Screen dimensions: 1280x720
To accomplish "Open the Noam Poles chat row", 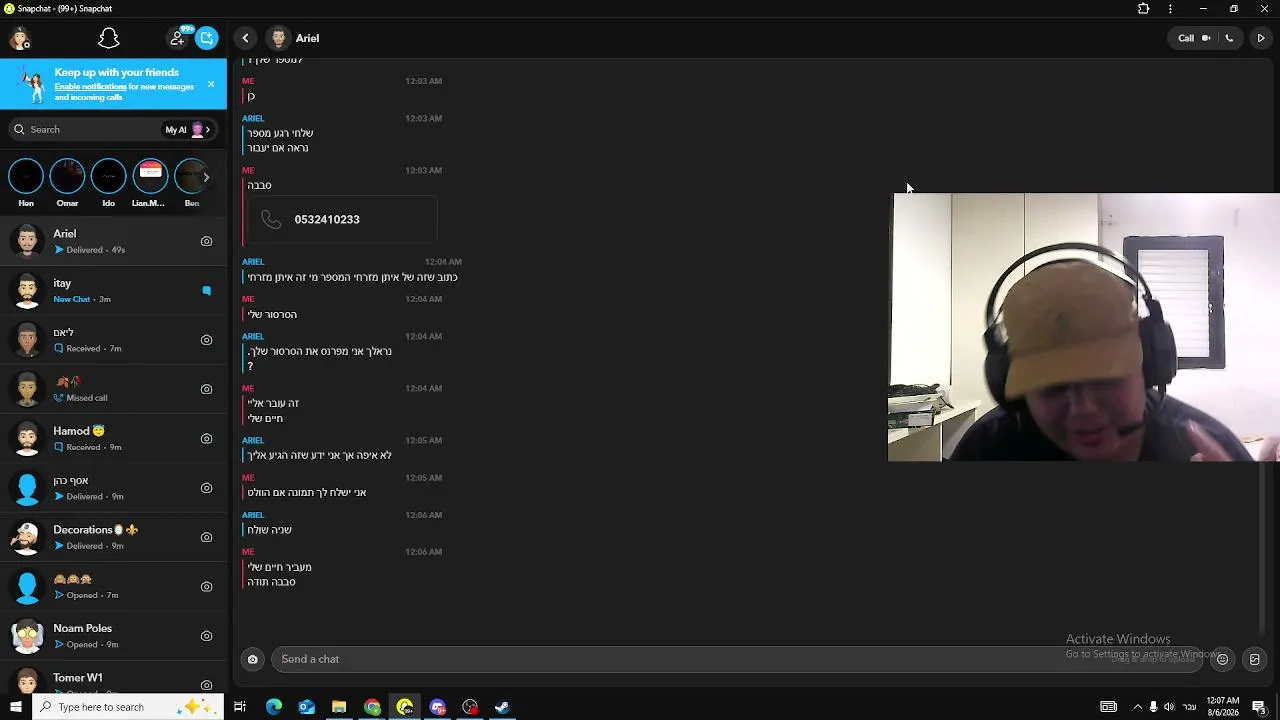I will [113, 636].
